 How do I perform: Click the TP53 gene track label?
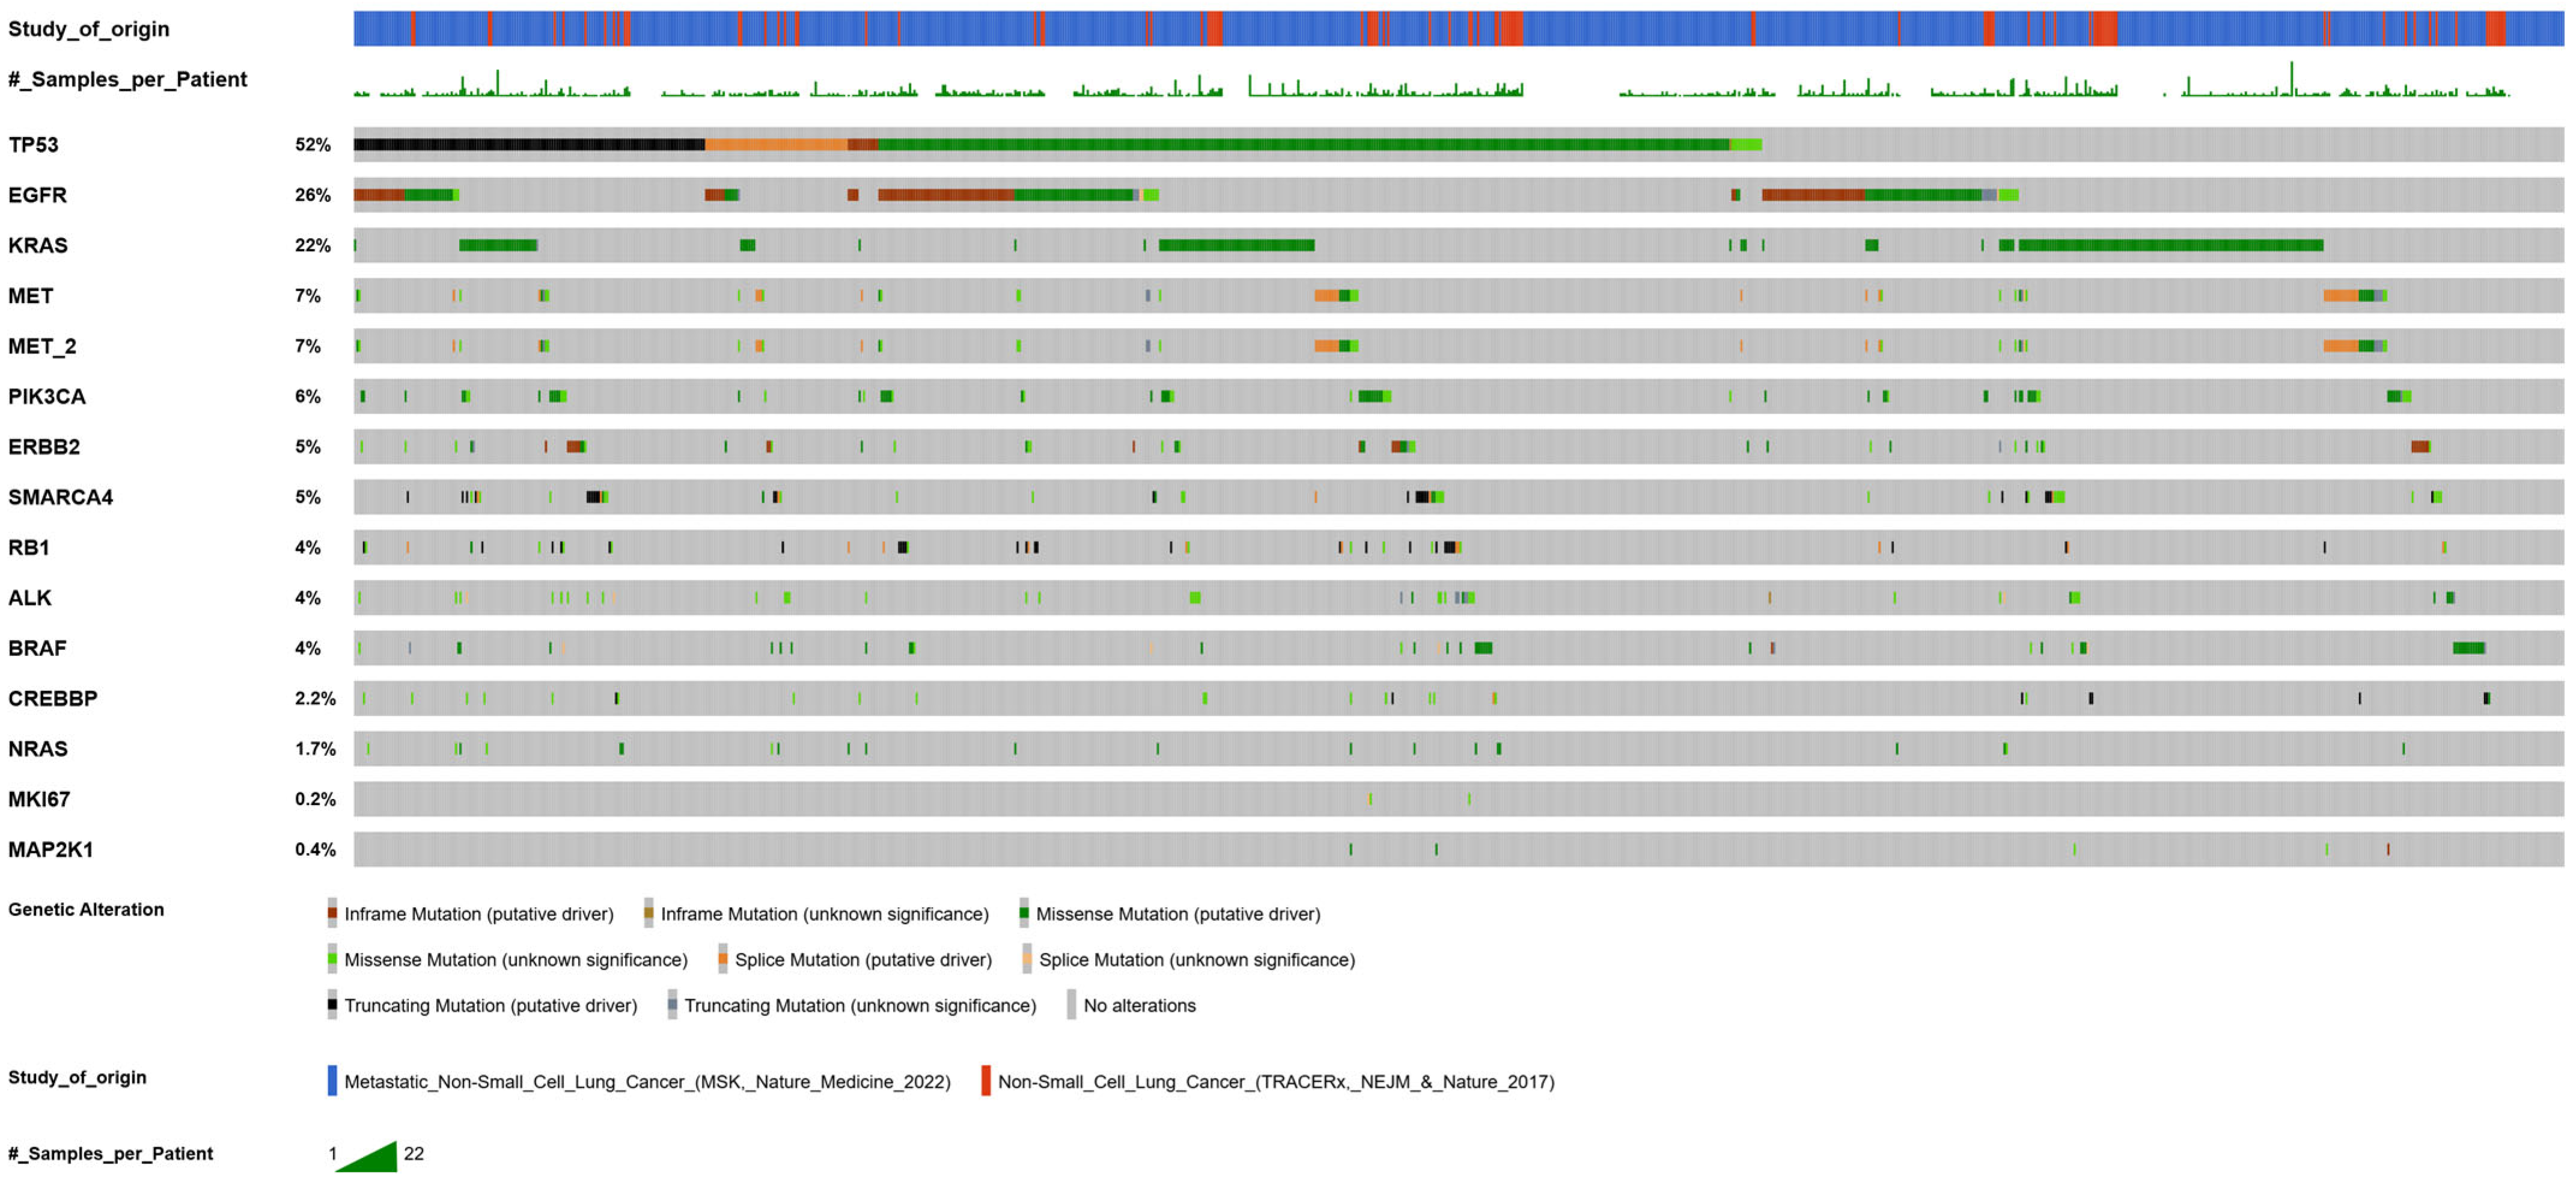[x=33, y=145]
